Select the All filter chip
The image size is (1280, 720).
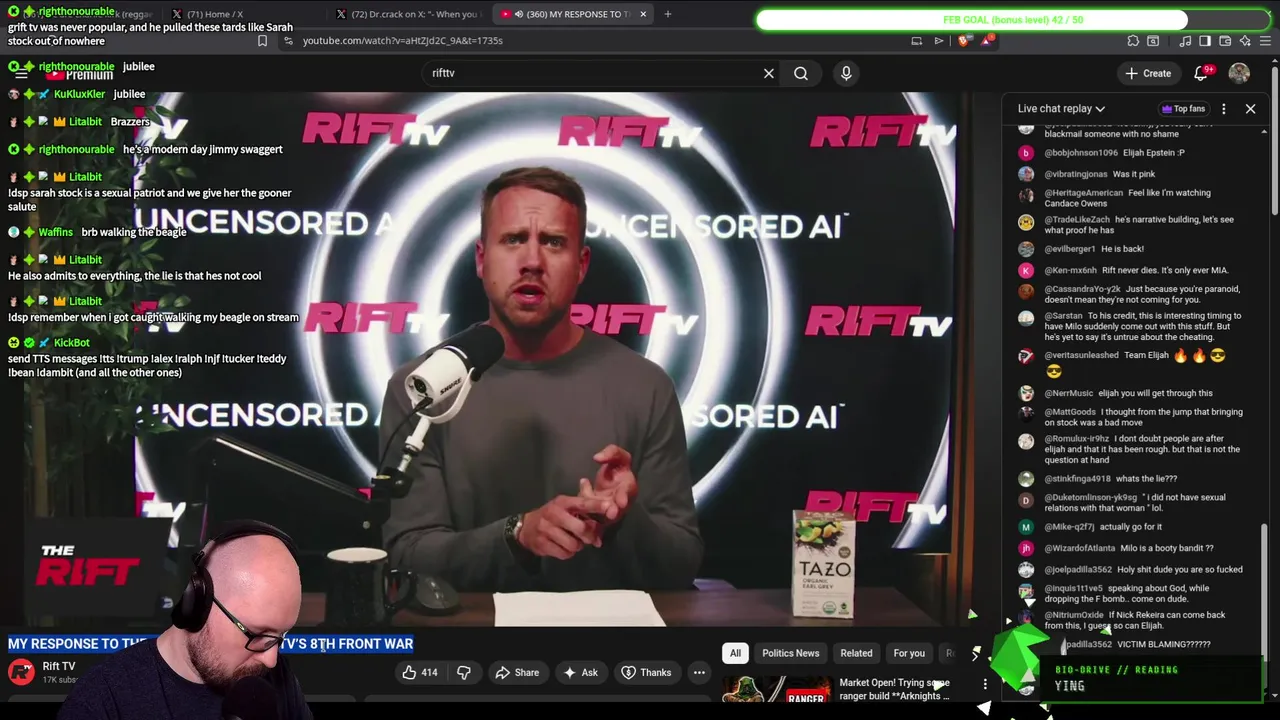[x=735, y=653]
